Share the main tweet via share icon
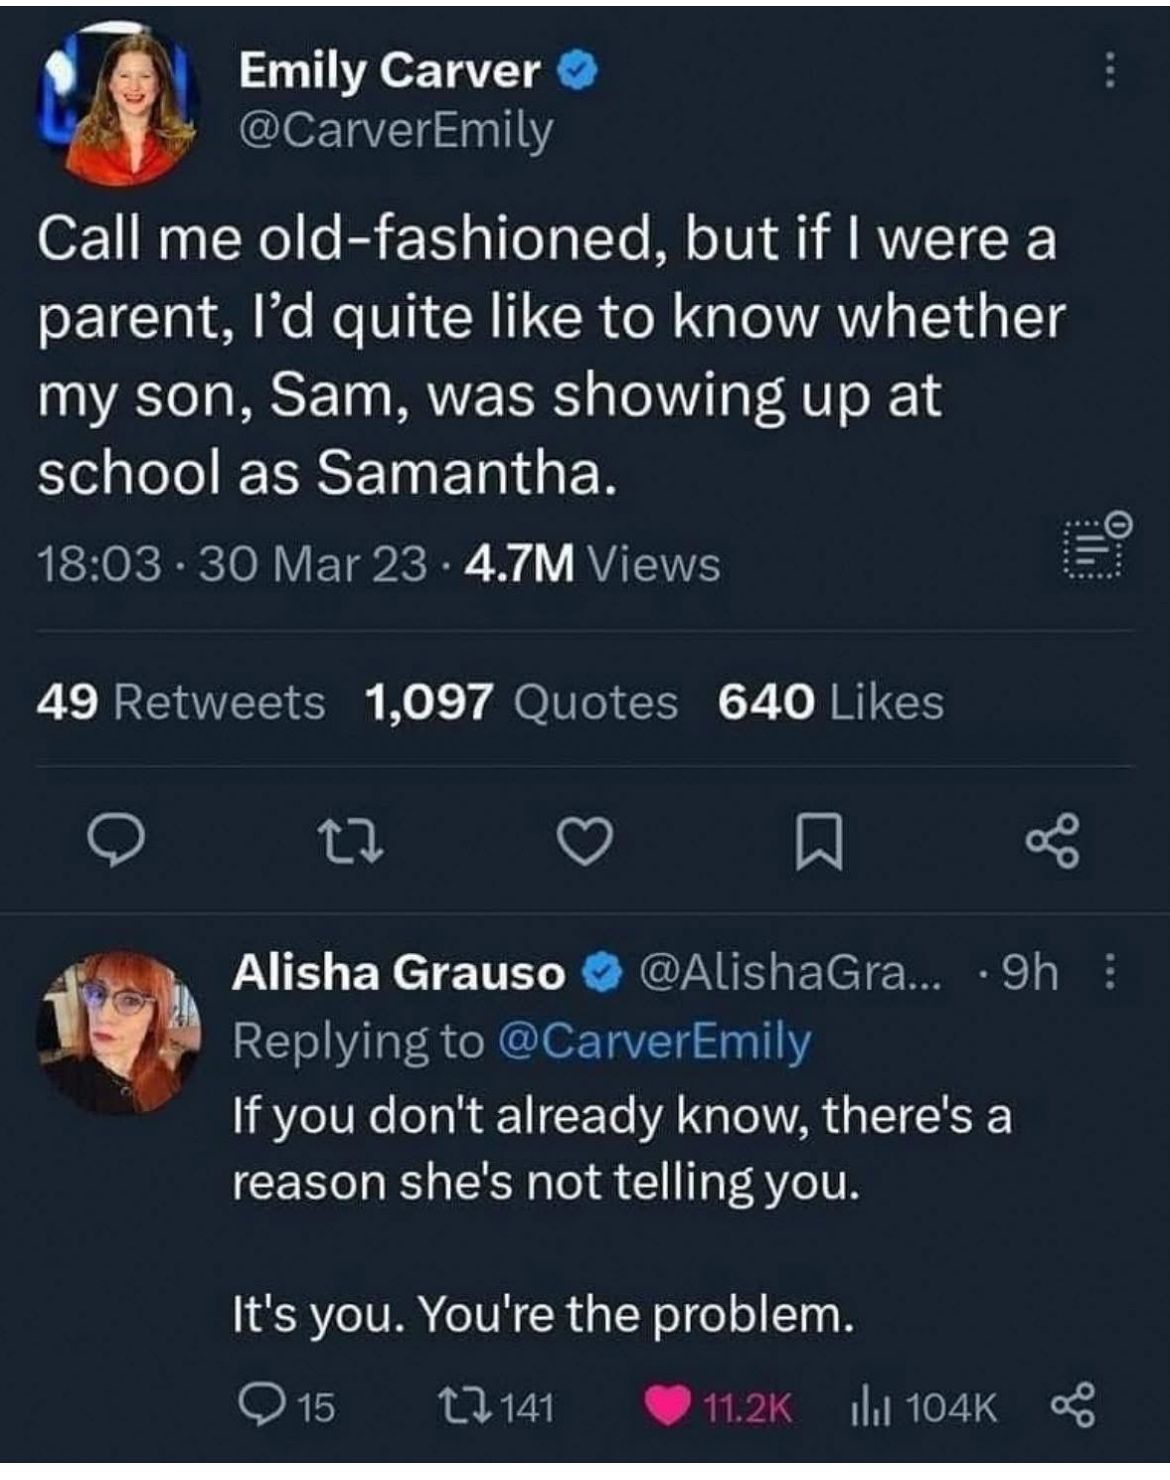 (1052, 841)
